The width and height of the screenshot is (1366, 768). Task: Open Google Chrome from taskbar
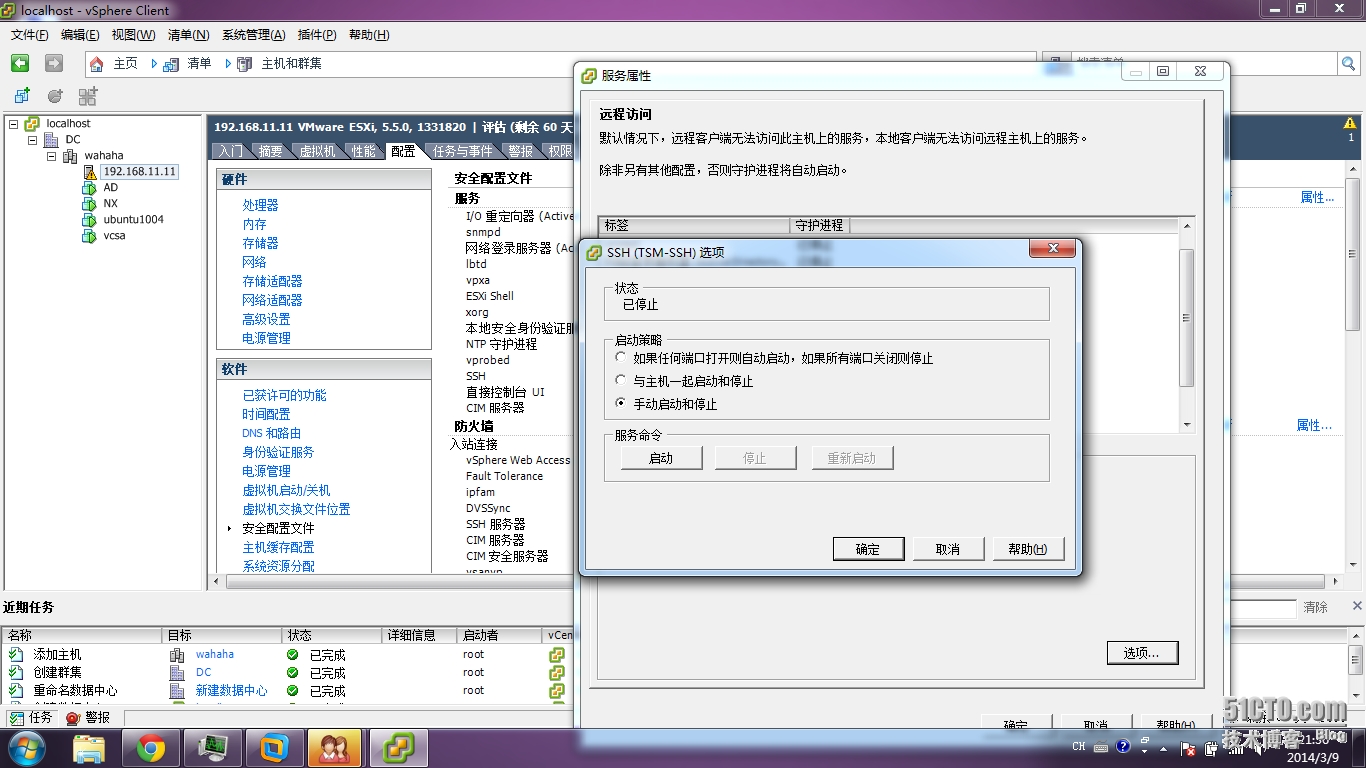click(x=151, y=748)
